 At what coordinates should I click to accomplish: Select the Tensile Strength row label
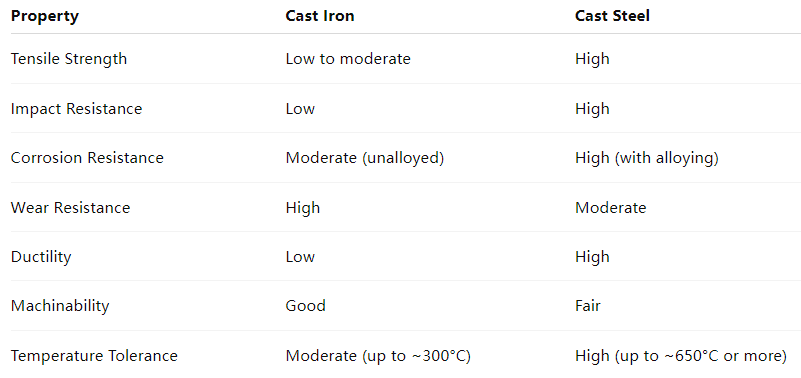(x=69, y=59)
